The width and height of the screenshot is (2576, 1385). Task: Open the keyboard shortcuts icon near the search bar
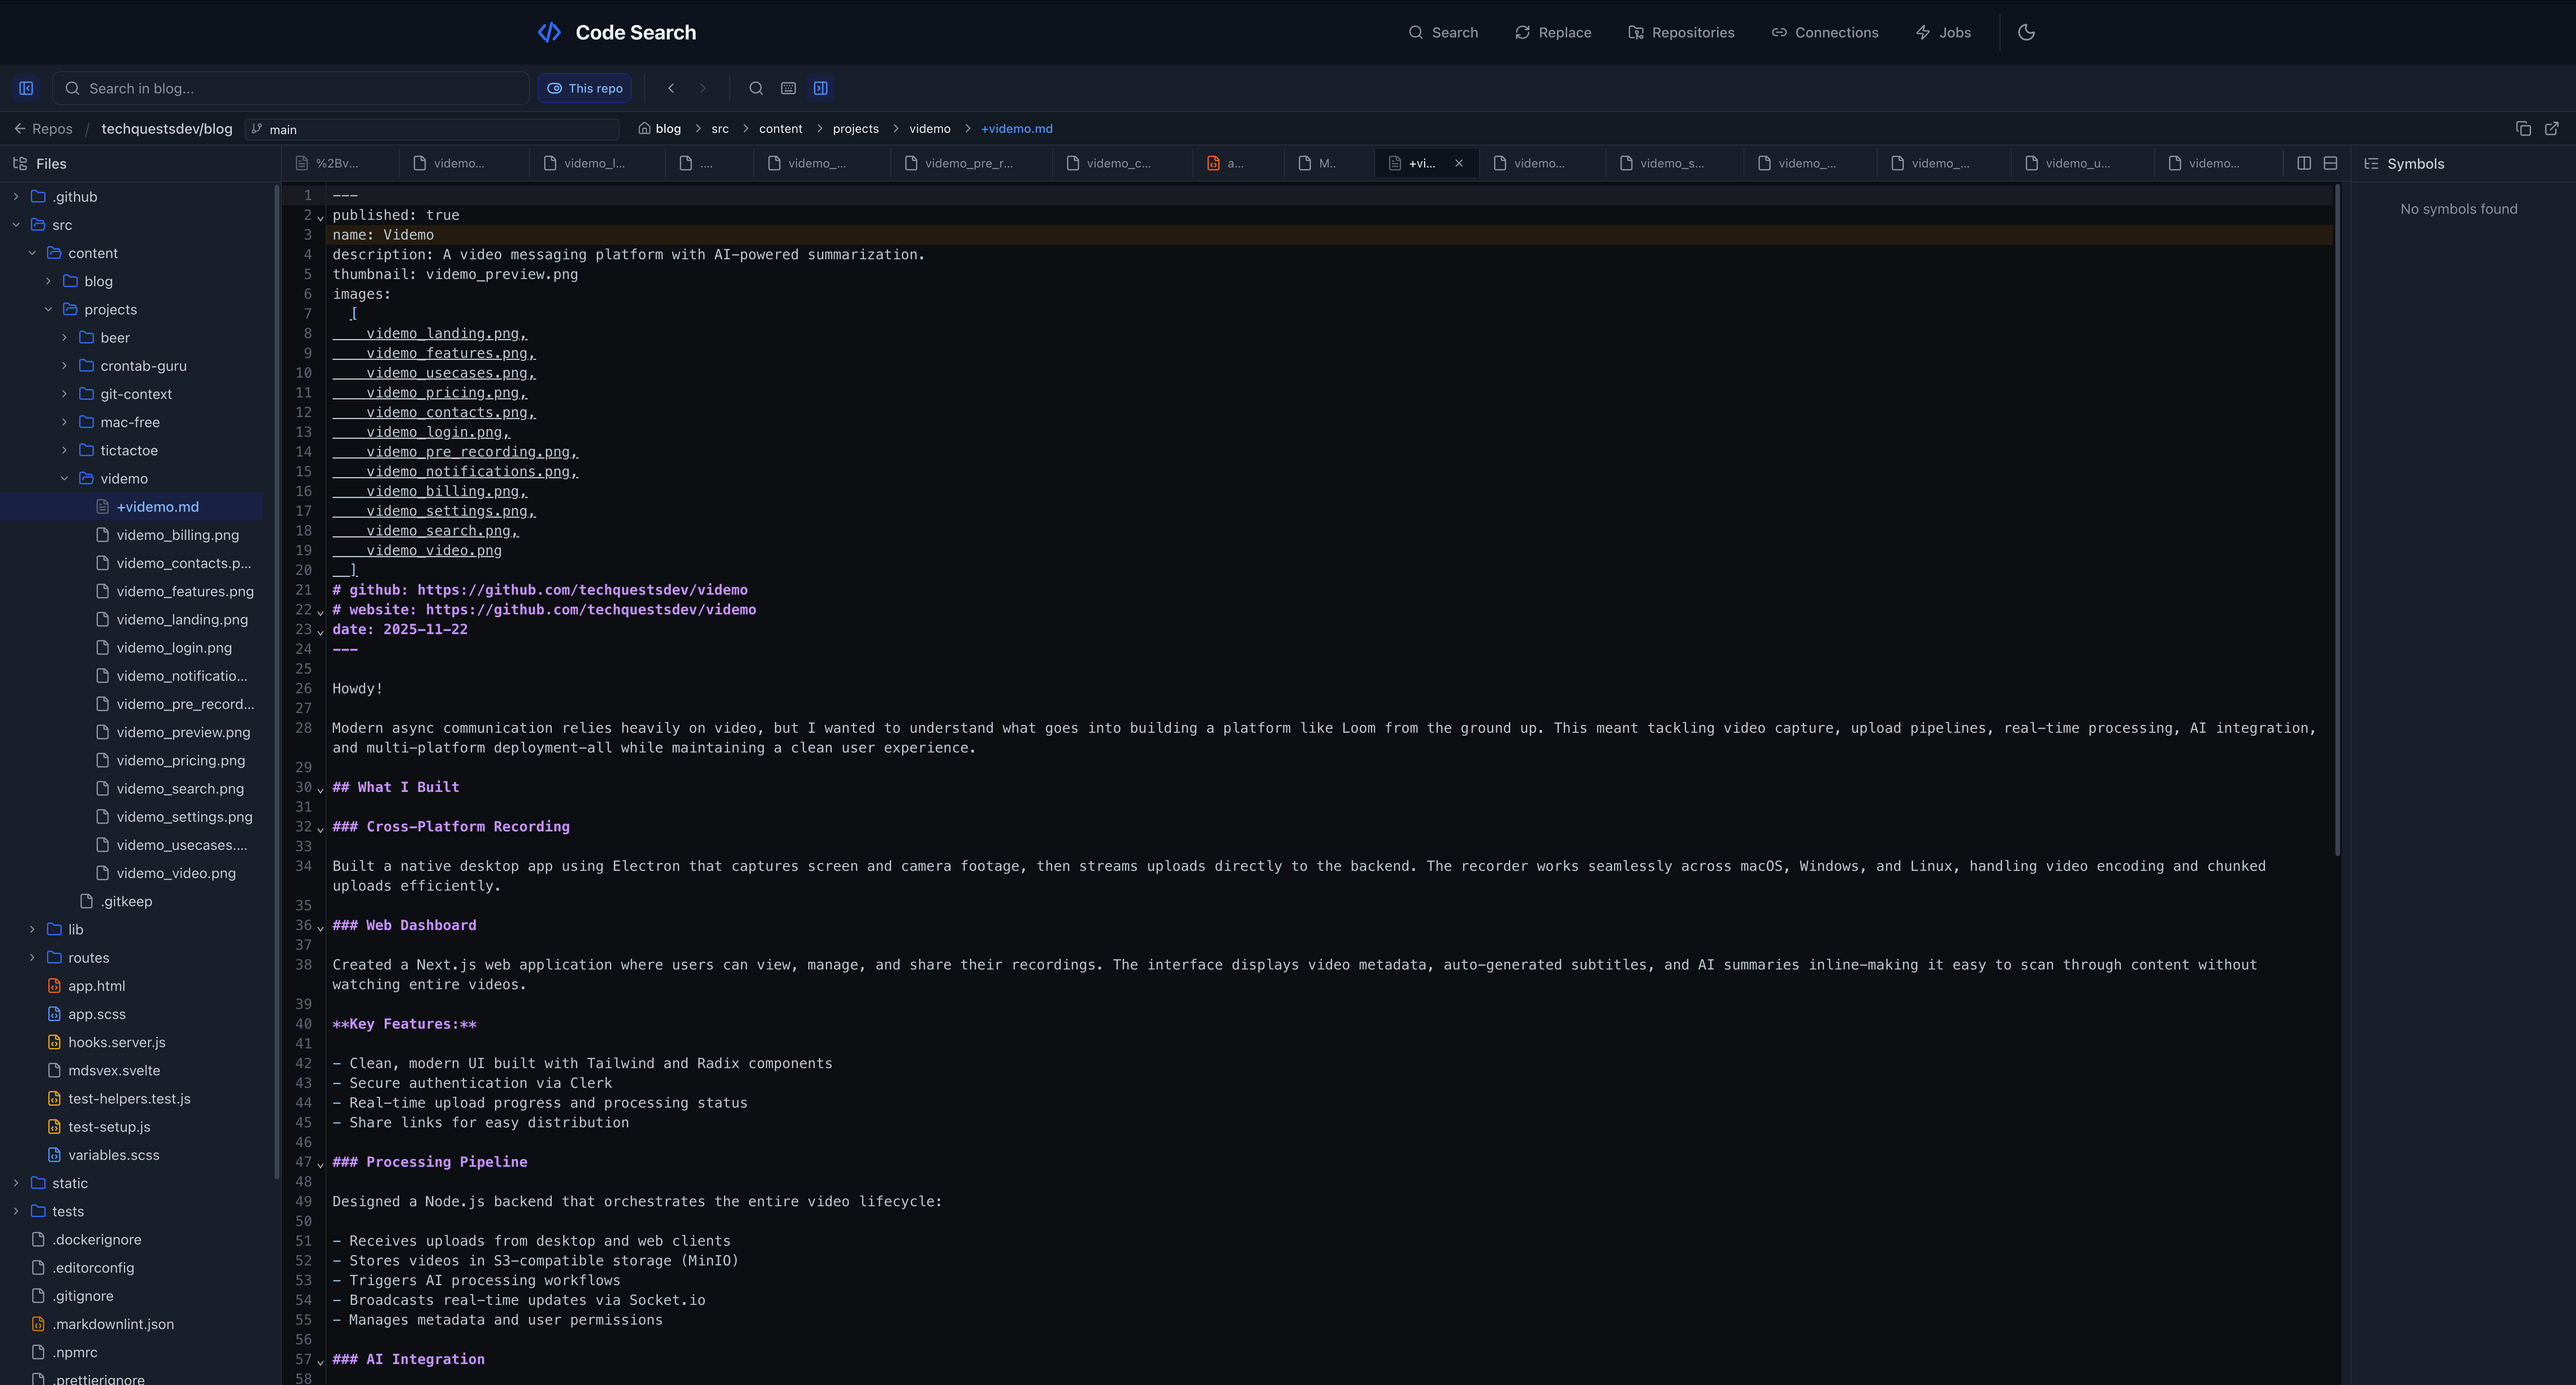point(789,88)
